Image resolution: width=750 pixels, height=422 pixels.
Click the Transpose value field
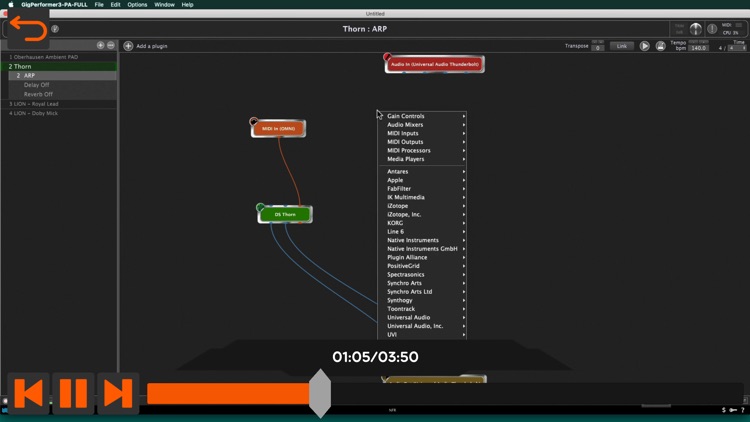(597, 48)
